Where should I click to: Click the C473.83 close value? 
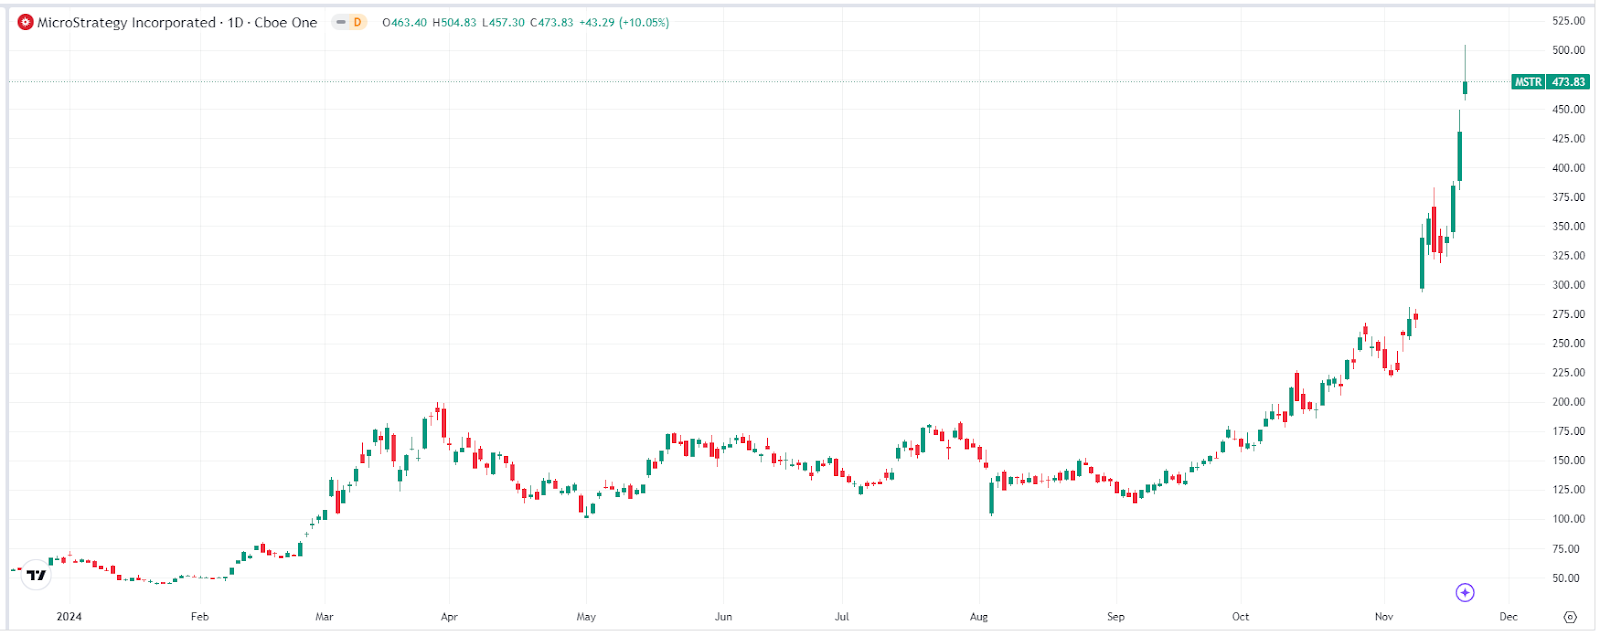click(552, 22)
